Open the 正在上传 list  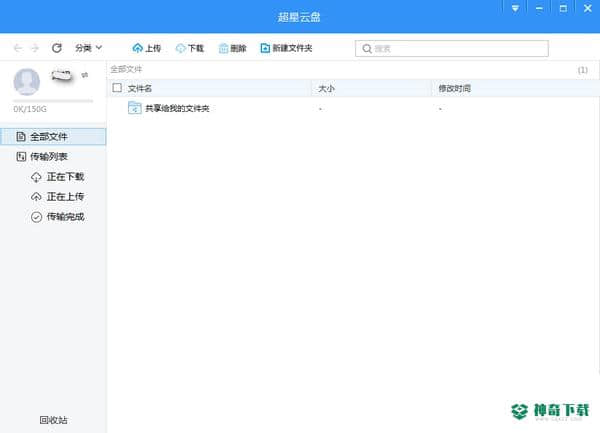click(57, 197)
